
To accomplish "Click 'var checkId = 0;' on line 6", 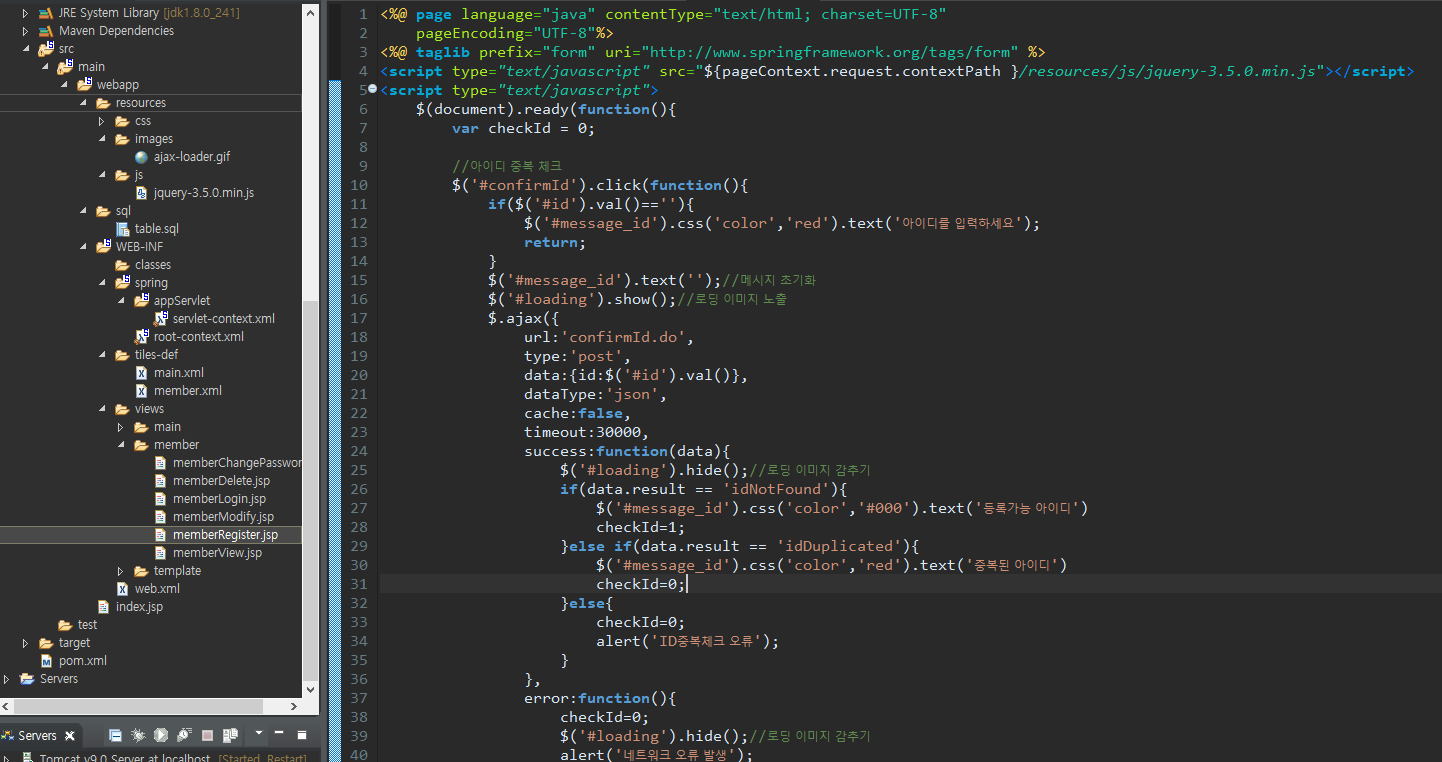I will click(x=523, y=128).
